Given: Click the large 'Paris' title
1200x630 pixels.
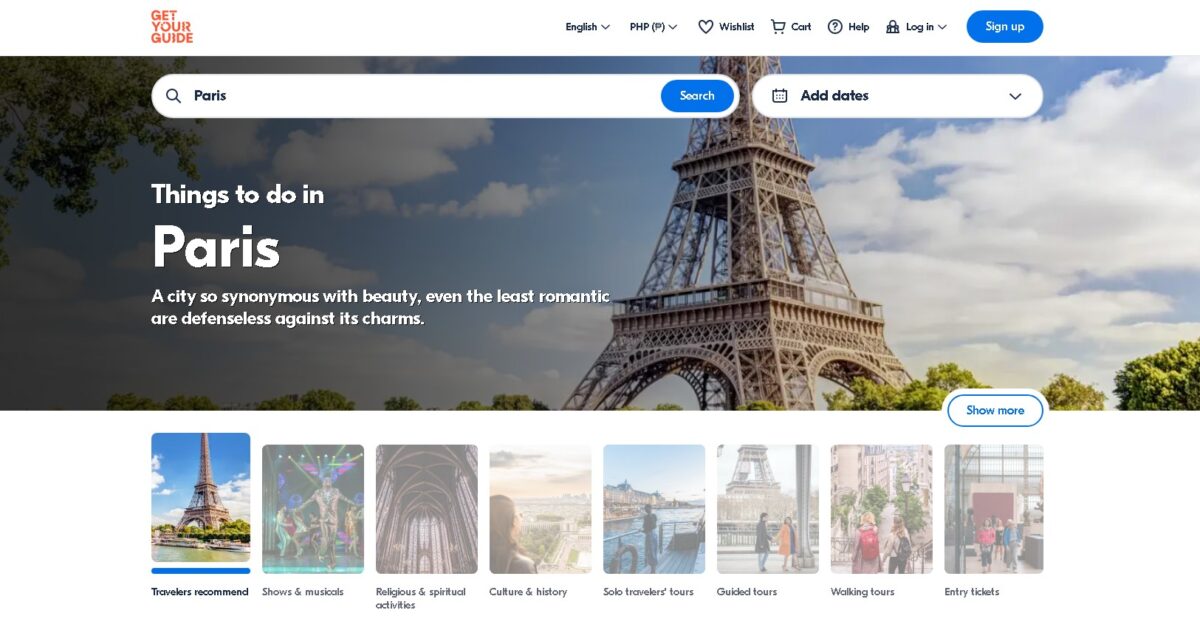Looking at the screenshot, I should 216,246.
